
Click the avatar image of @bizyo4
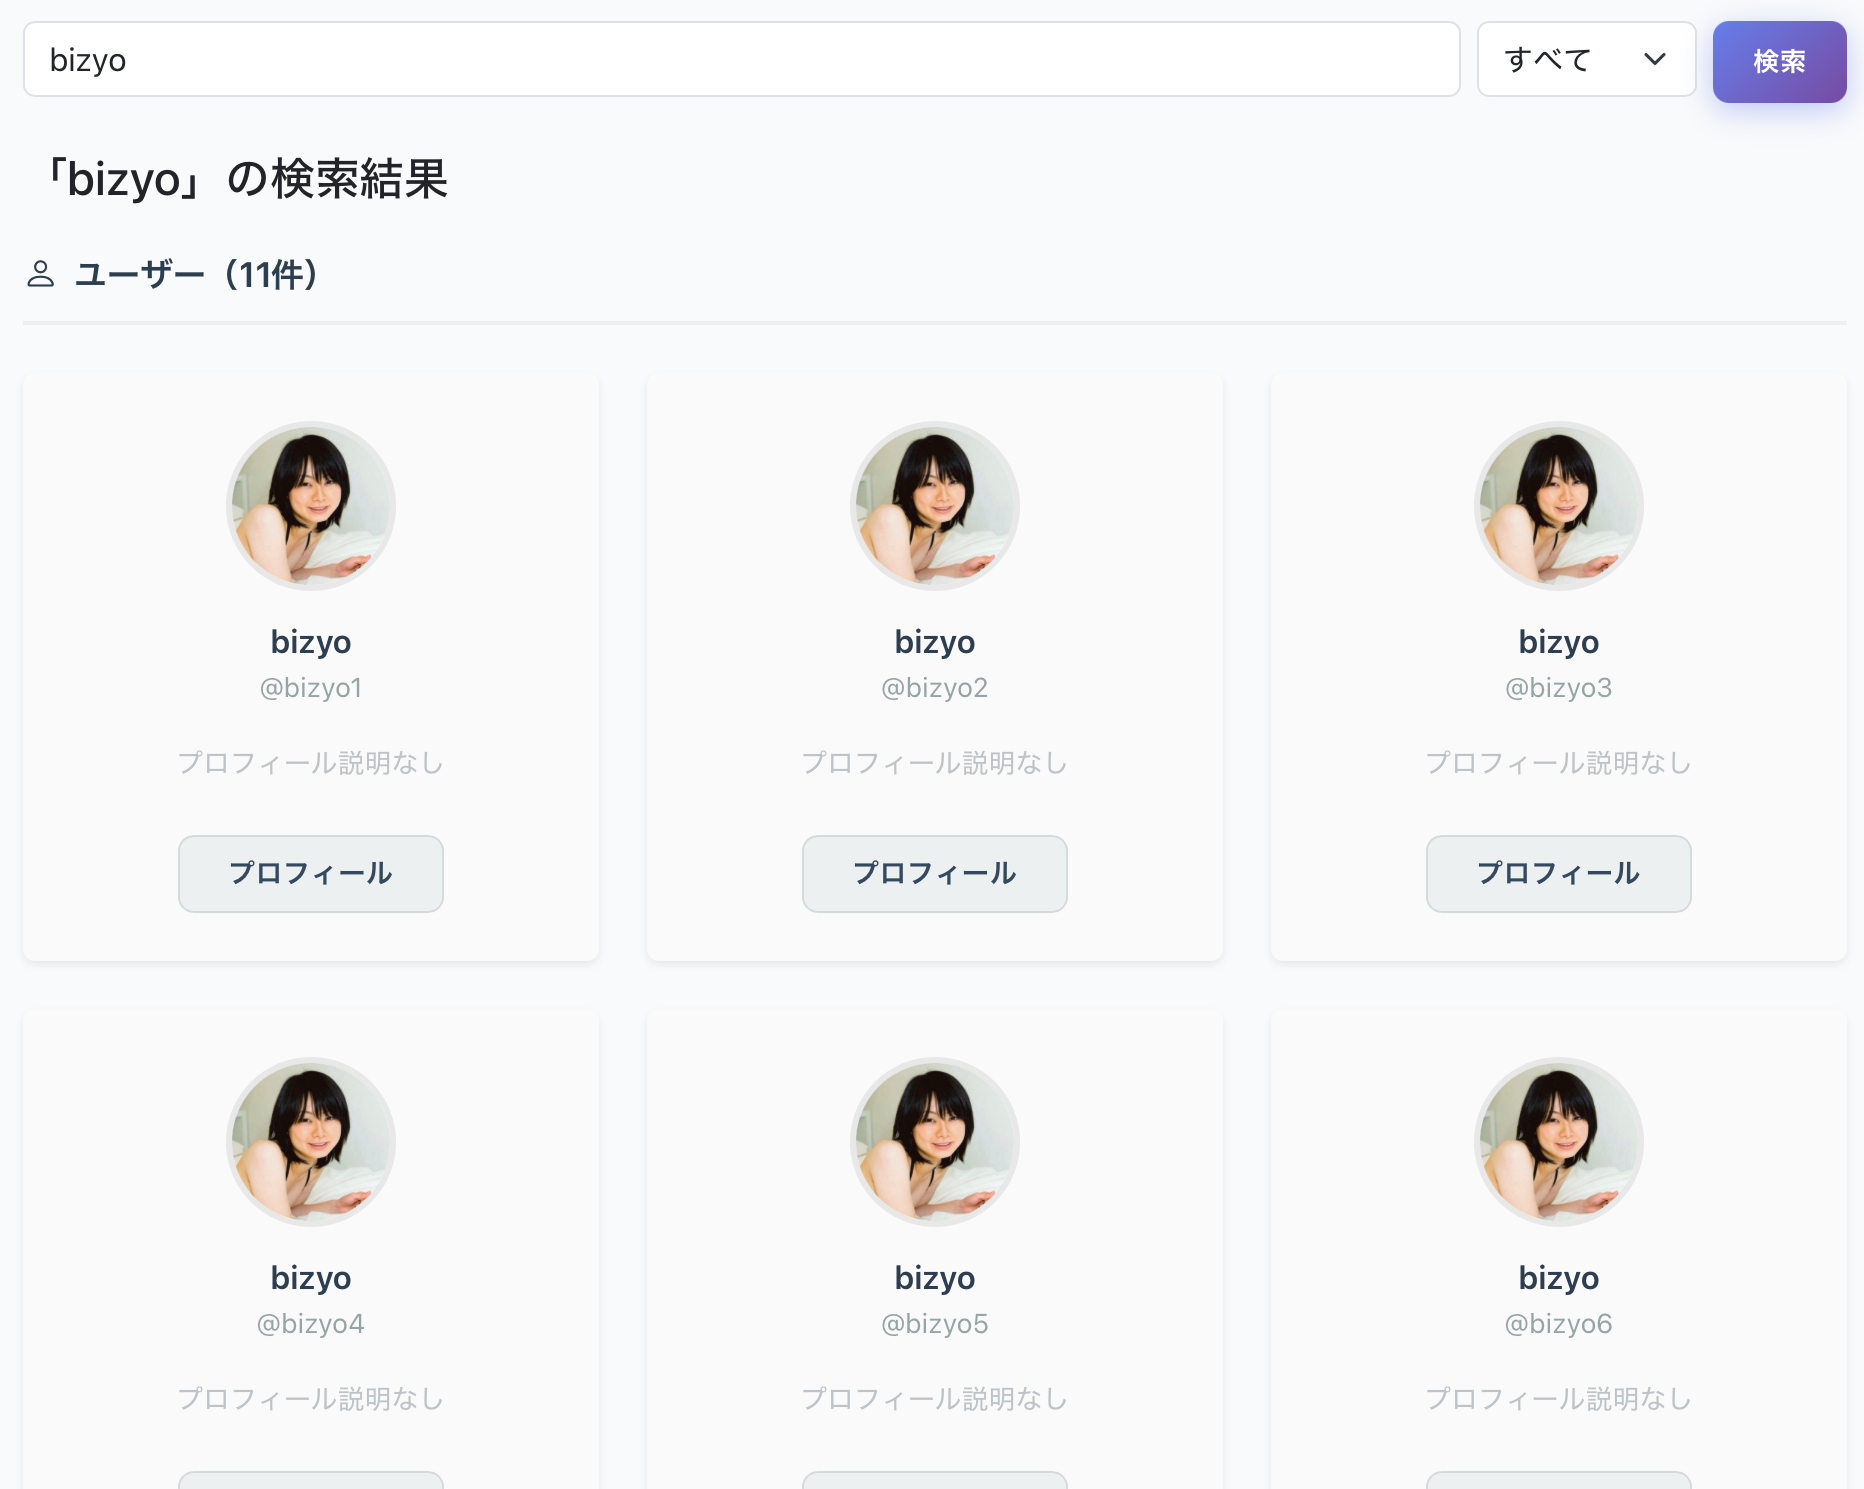coord(311,1142)
